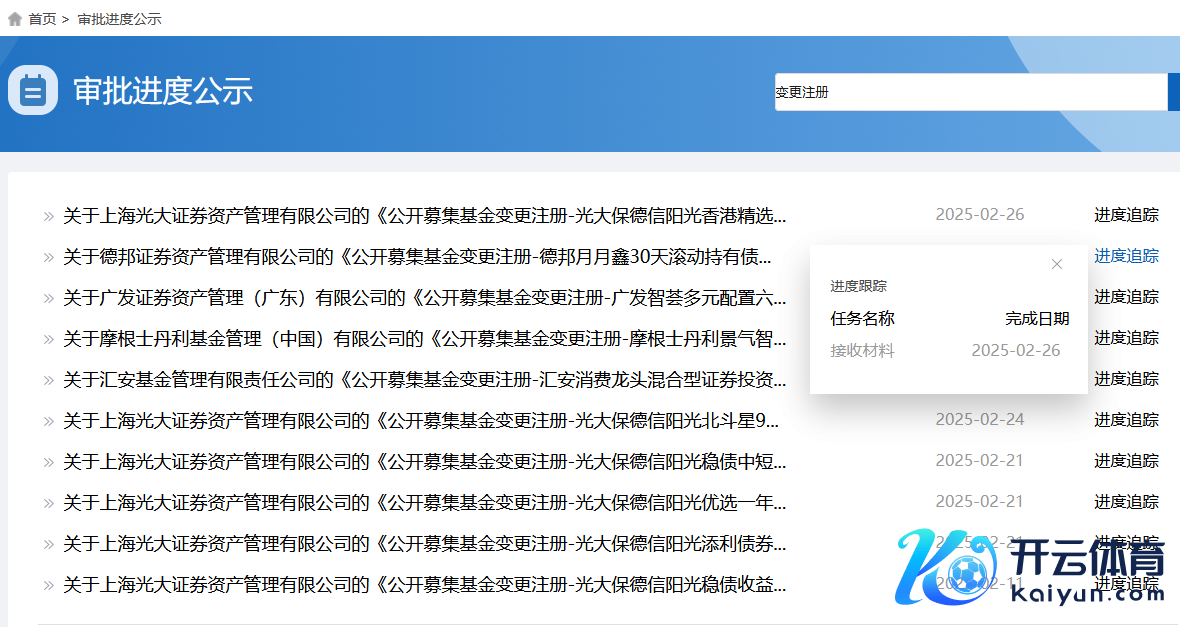Open 审批进度公示 breadcrumb item

119,19
